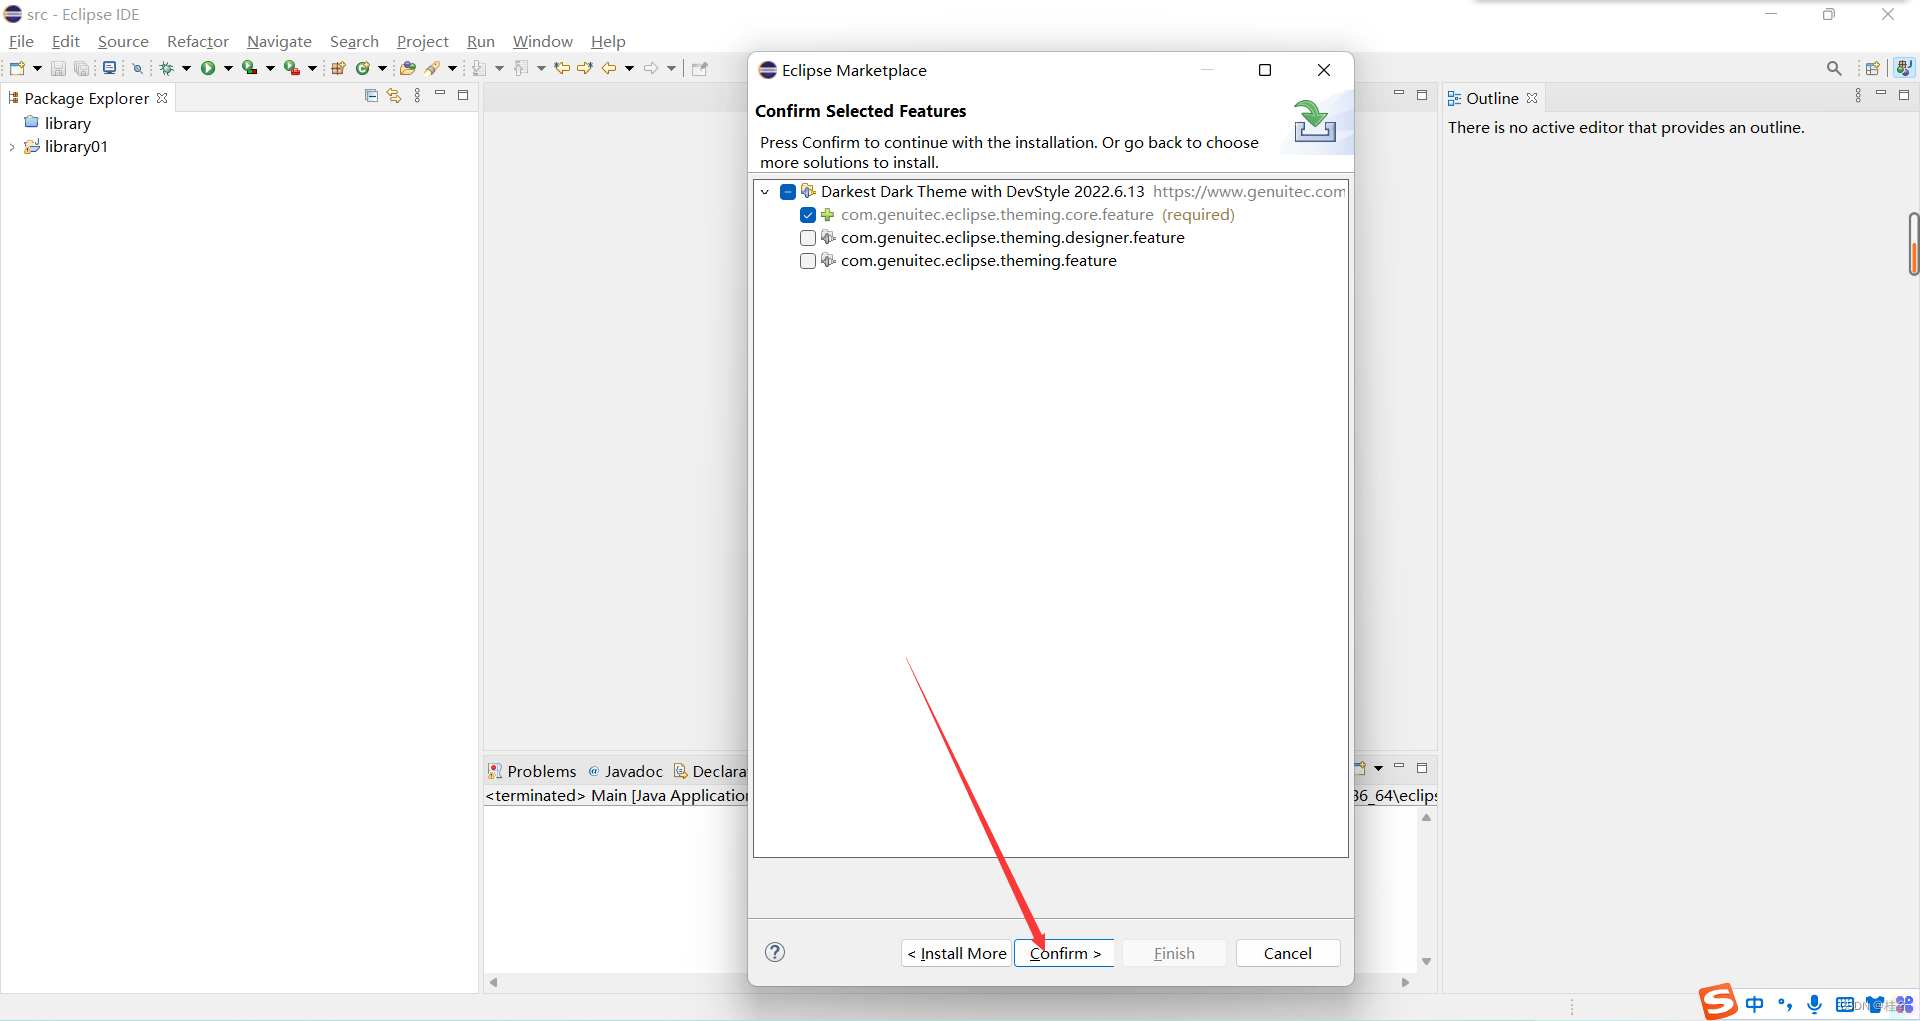The image size is (1920, 1021).
Task: Click the Pin Editor toolbar icon
Action: (700, 68)
